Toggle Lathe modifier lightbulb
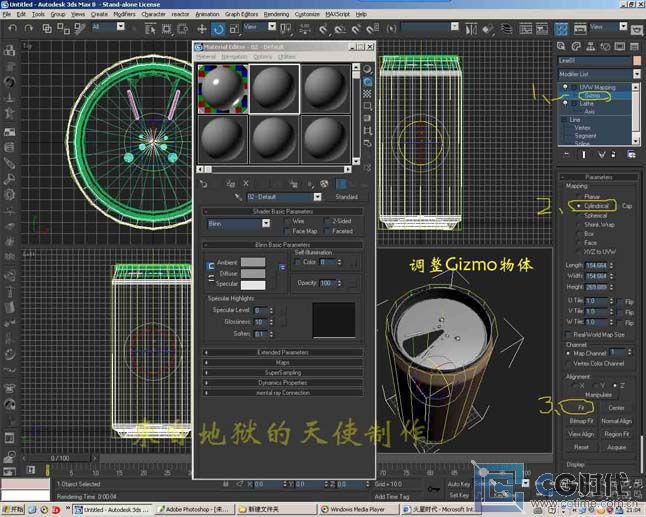The width and height of the screenshot is (646, 517). point(565,103)
